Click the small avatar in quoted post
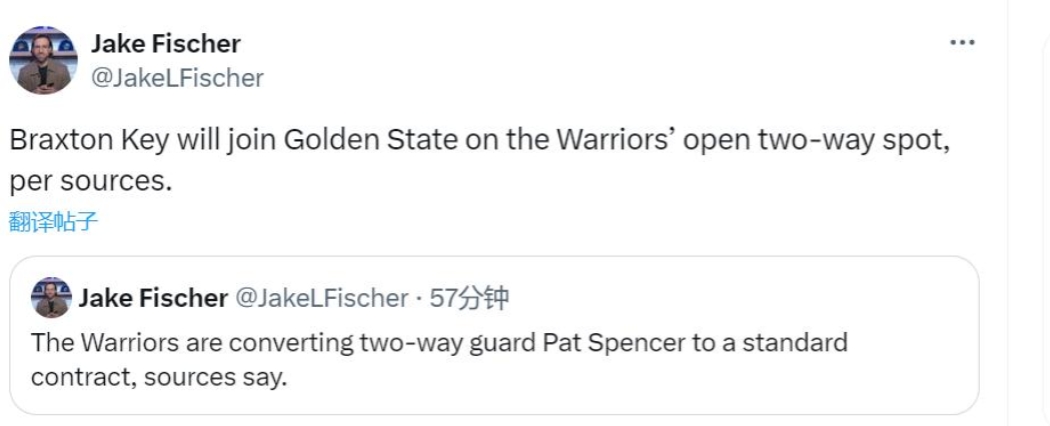This screenshot has width=1050, height=426. [51, 298]
